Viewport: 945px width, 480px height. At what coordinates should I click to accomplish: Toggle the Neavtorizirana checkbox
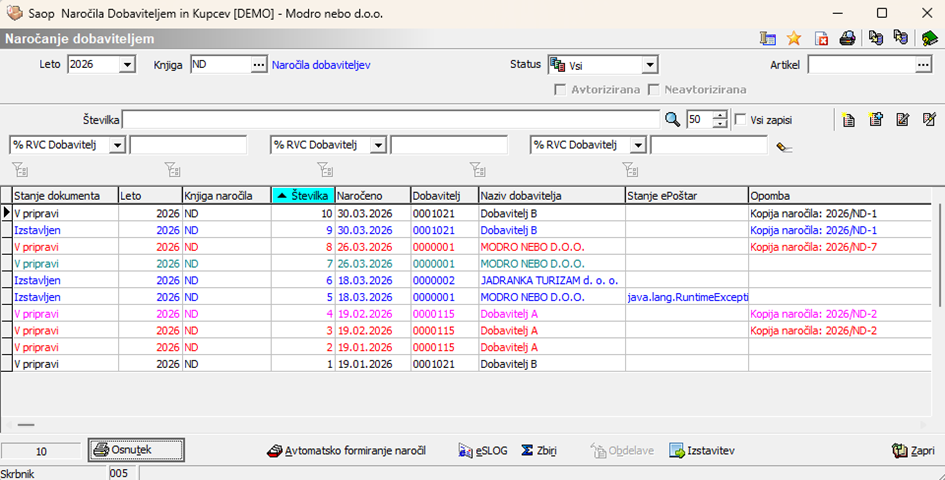[x=653, y=89]
